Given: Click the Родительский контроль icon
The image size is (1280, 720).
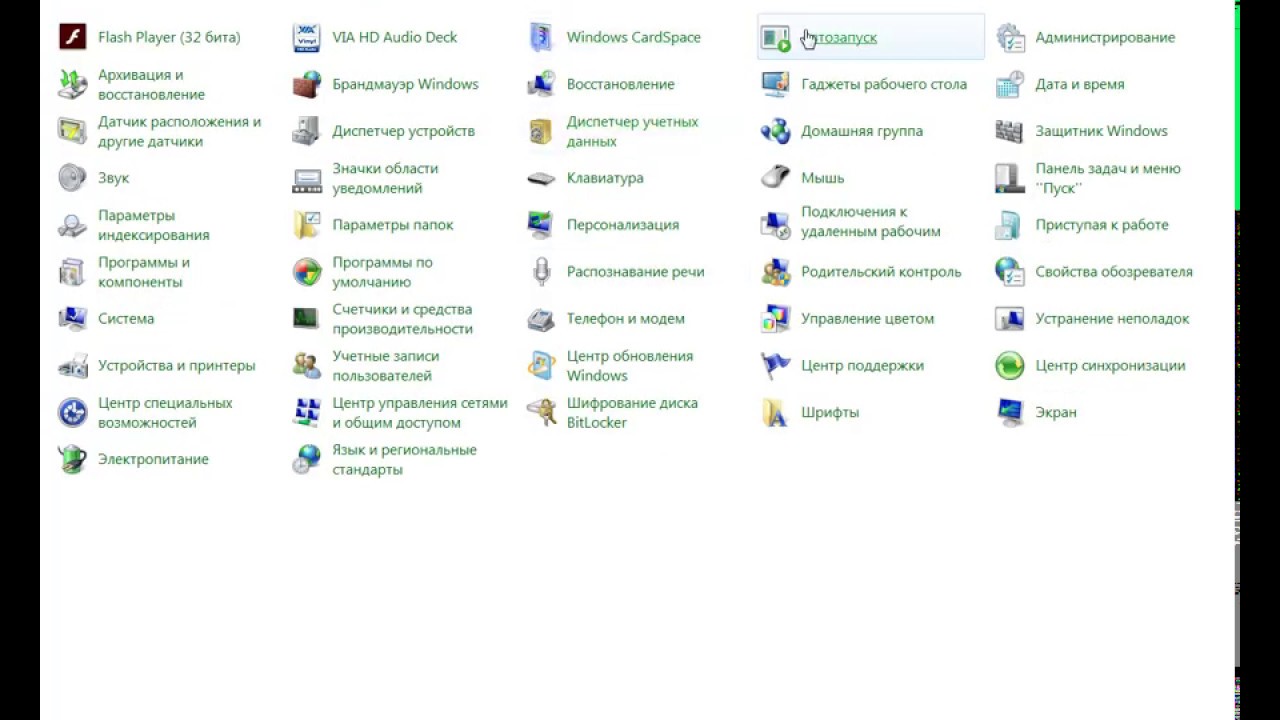Looking at the screenshot, I should [775, 272].
